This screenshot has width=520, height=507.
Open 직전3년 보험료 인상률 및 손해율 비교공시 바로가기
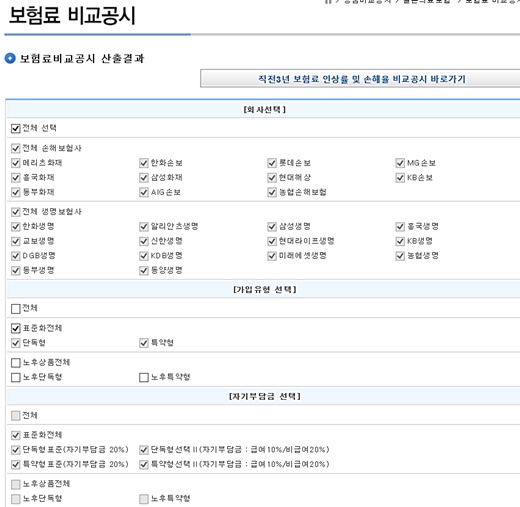(361, 79)
